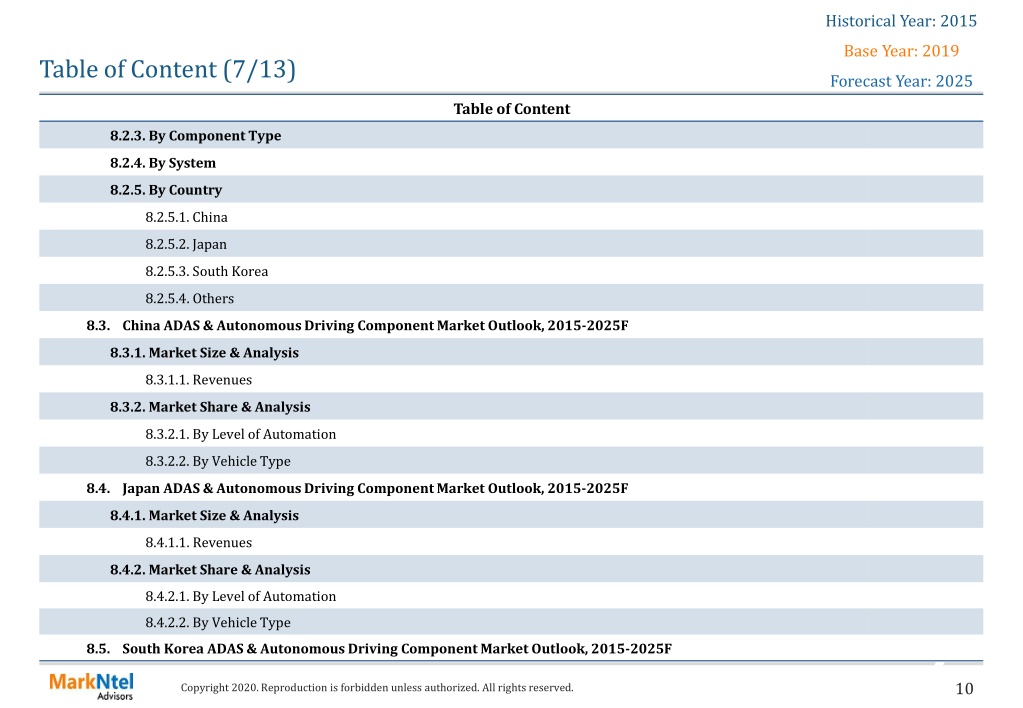Click the 8.2.5.2. Japan entry
The width and height of the screenshot is (1023, 708).
pos(186,244)
